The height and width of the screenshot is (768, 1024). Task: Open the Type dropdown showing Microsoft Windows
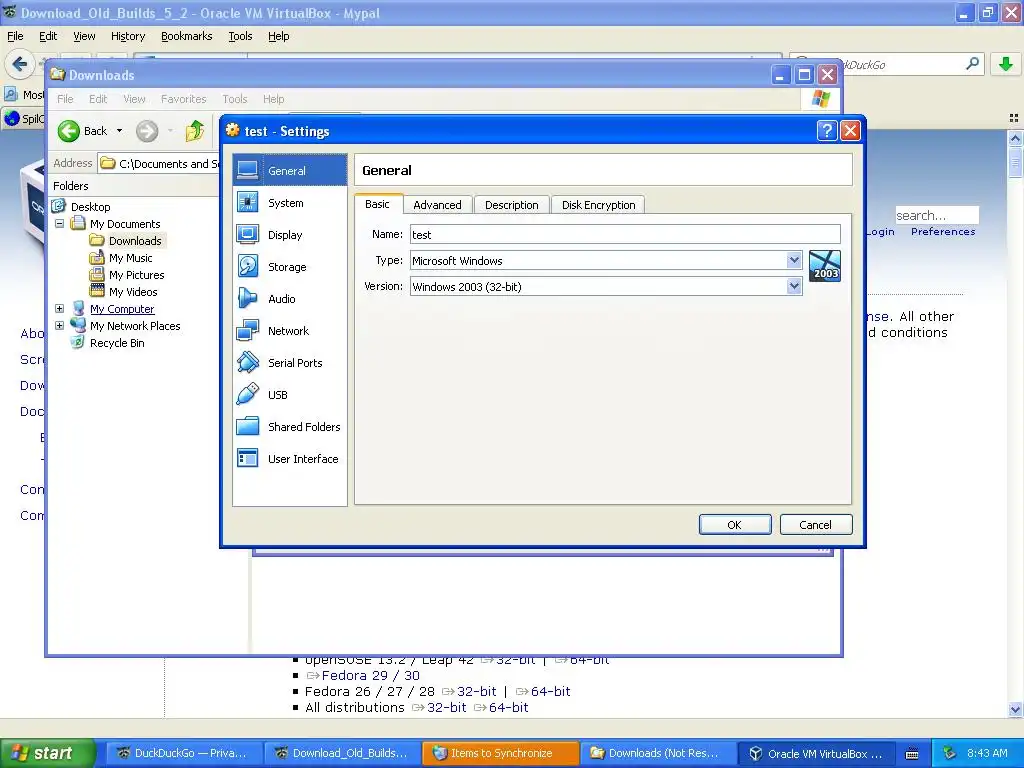(793, 261)
